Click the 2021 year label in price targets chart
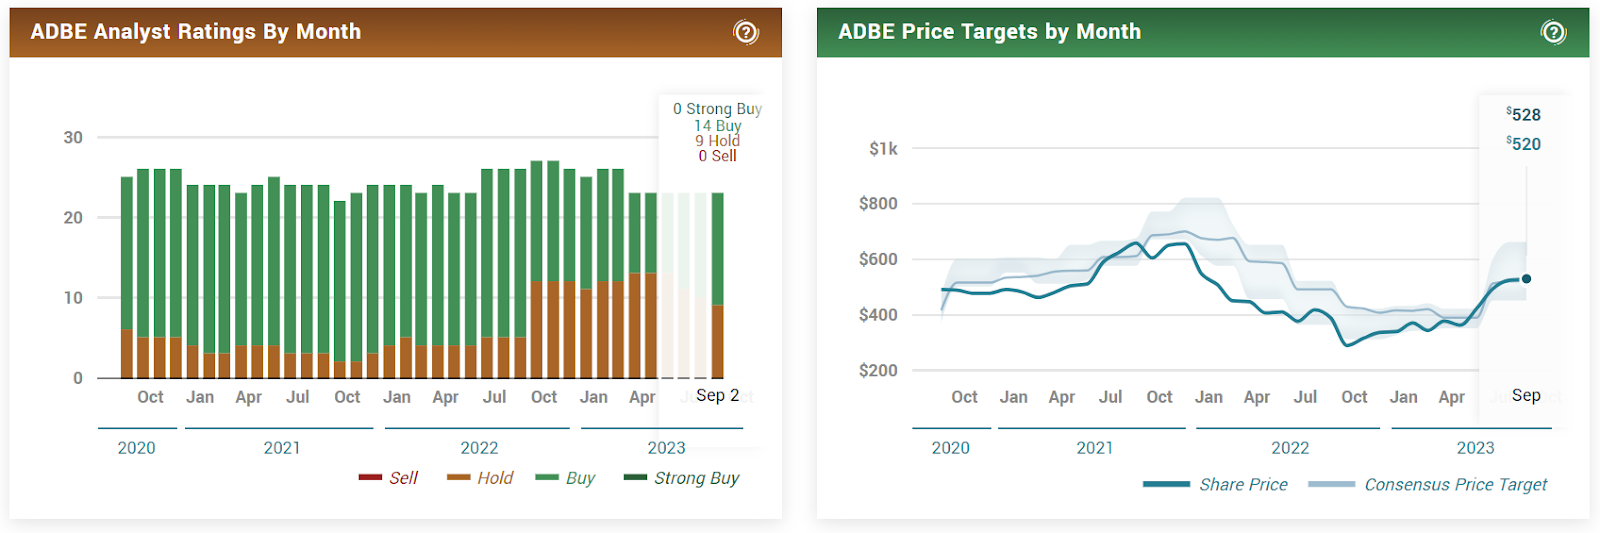The width and height of the screenshot is (1600, 533). point(1094,448)
